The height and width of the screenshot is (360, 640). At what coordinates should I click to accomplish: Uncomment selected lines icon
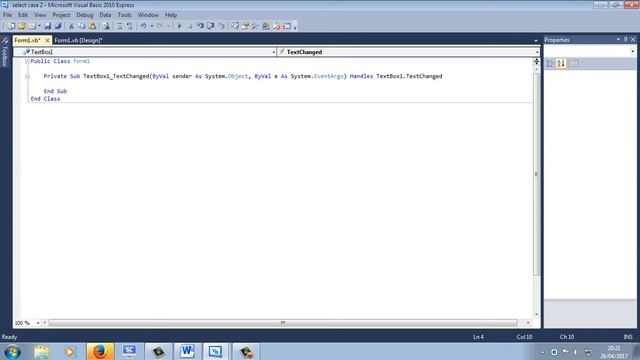pos(129,26)
